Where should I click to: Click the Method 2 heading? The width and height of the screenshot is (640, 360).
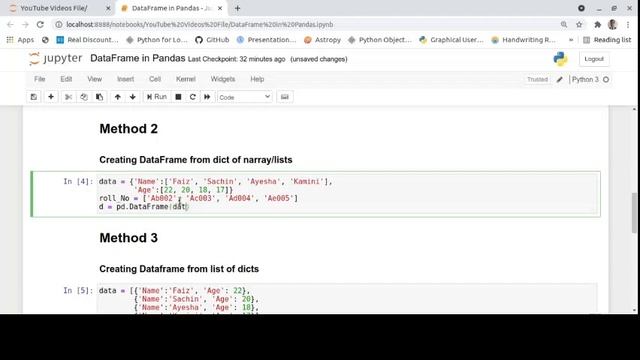coord(129,129)
